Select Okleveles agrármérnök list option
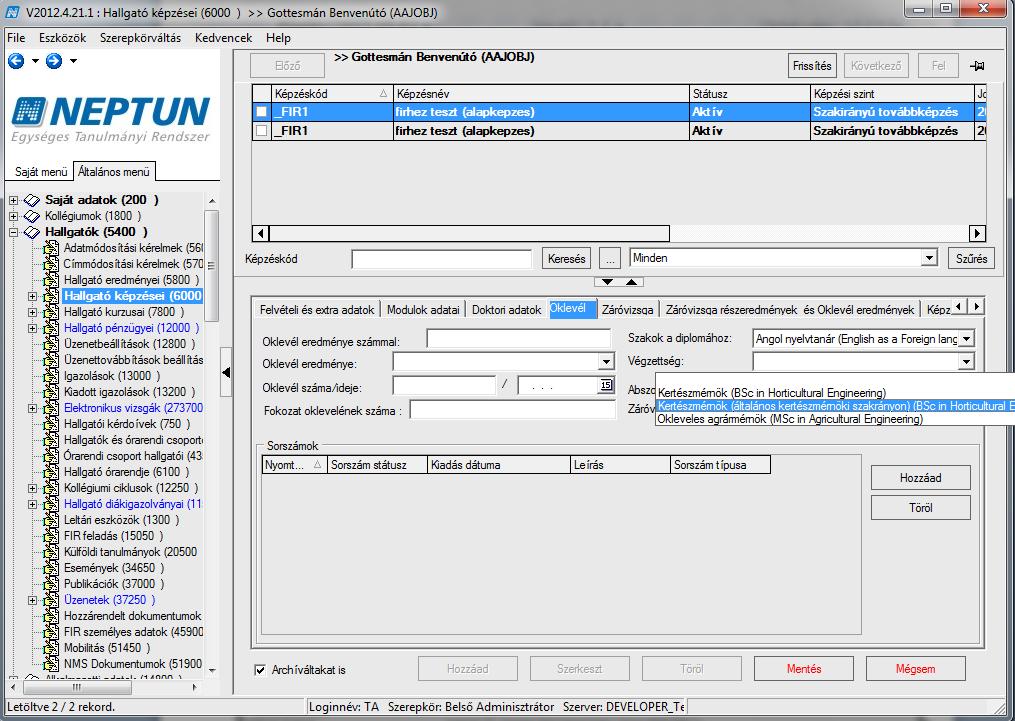The image size is (1015, 721). [x=790, y=419]
